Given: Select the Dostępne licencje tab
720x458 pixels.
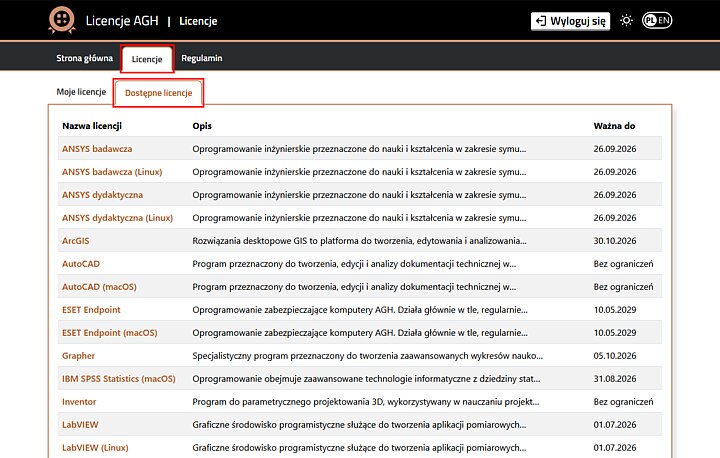Looking at the screenshot, I should 158,93.
